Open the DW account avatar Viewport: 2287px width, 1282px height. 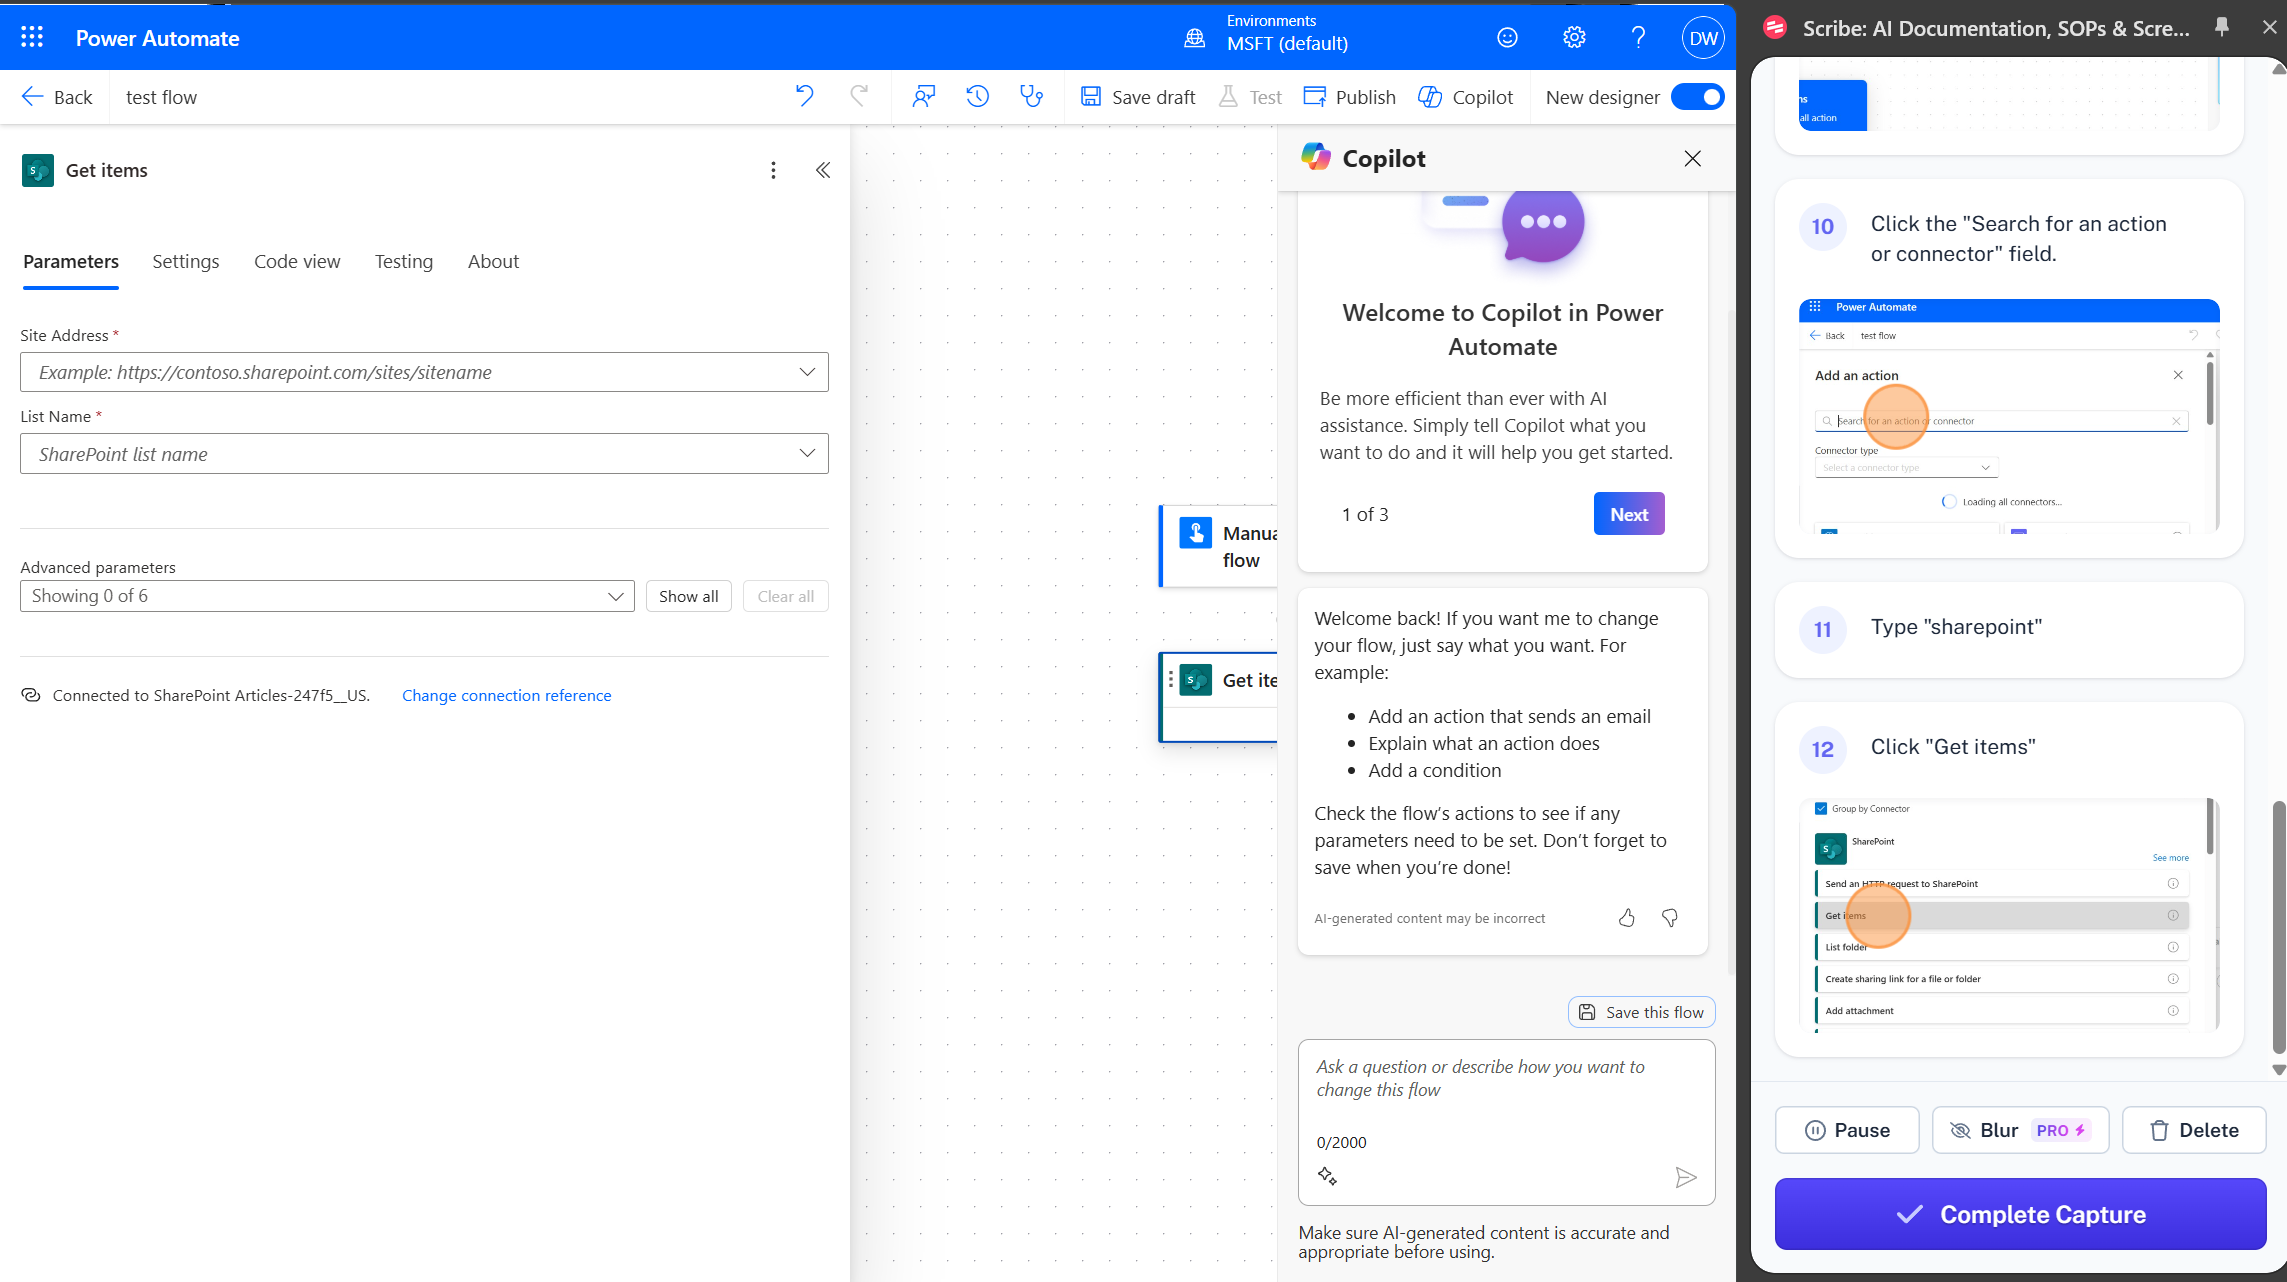pyautogui.click(x=1703, y=38)
